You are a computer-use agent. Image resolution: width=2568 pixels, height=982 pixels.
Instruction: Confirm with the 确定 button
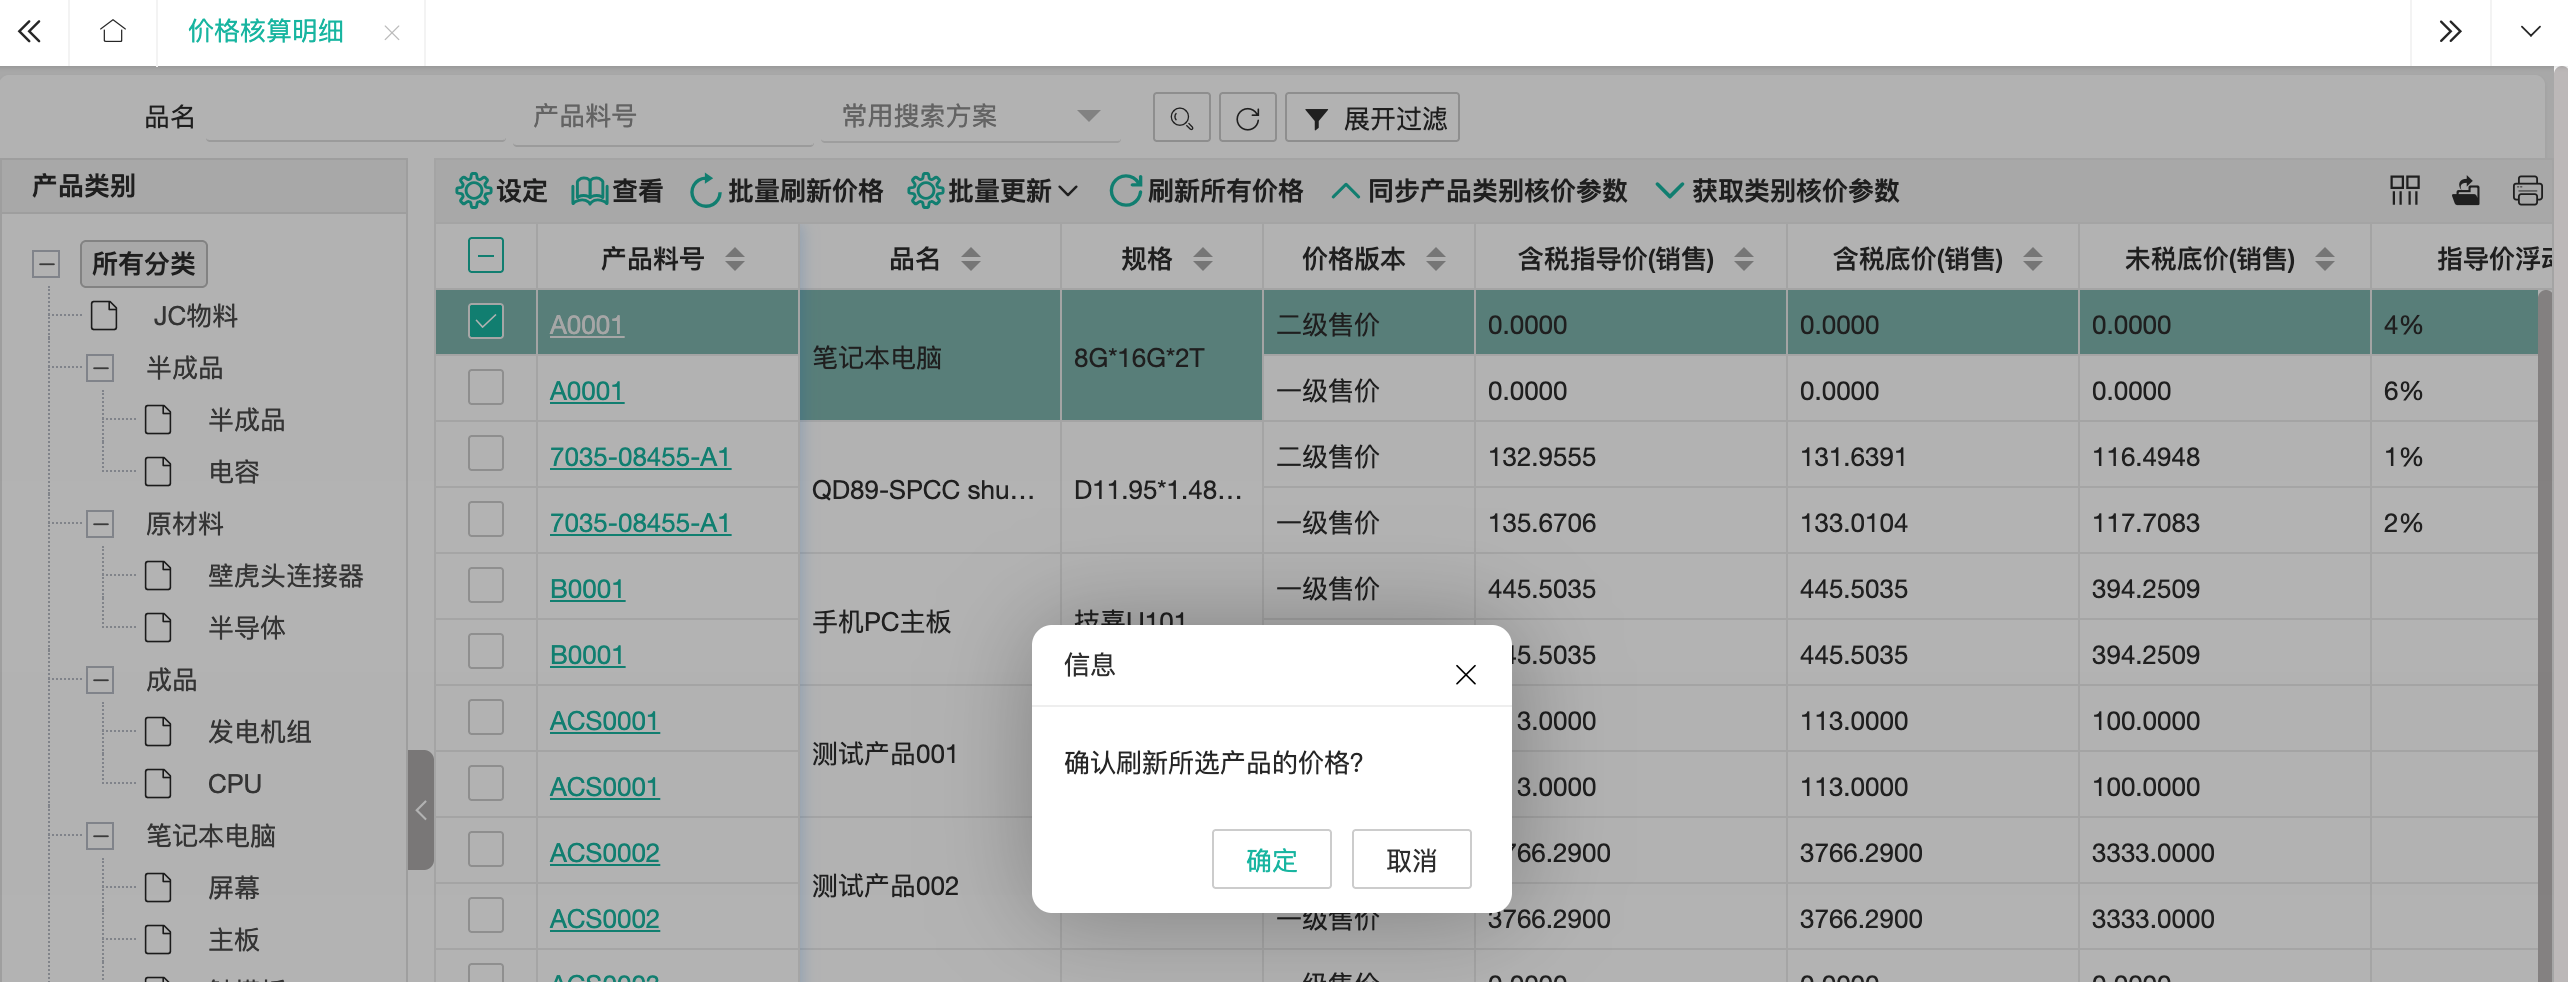pyautogui.click(x=1270, y=859)
